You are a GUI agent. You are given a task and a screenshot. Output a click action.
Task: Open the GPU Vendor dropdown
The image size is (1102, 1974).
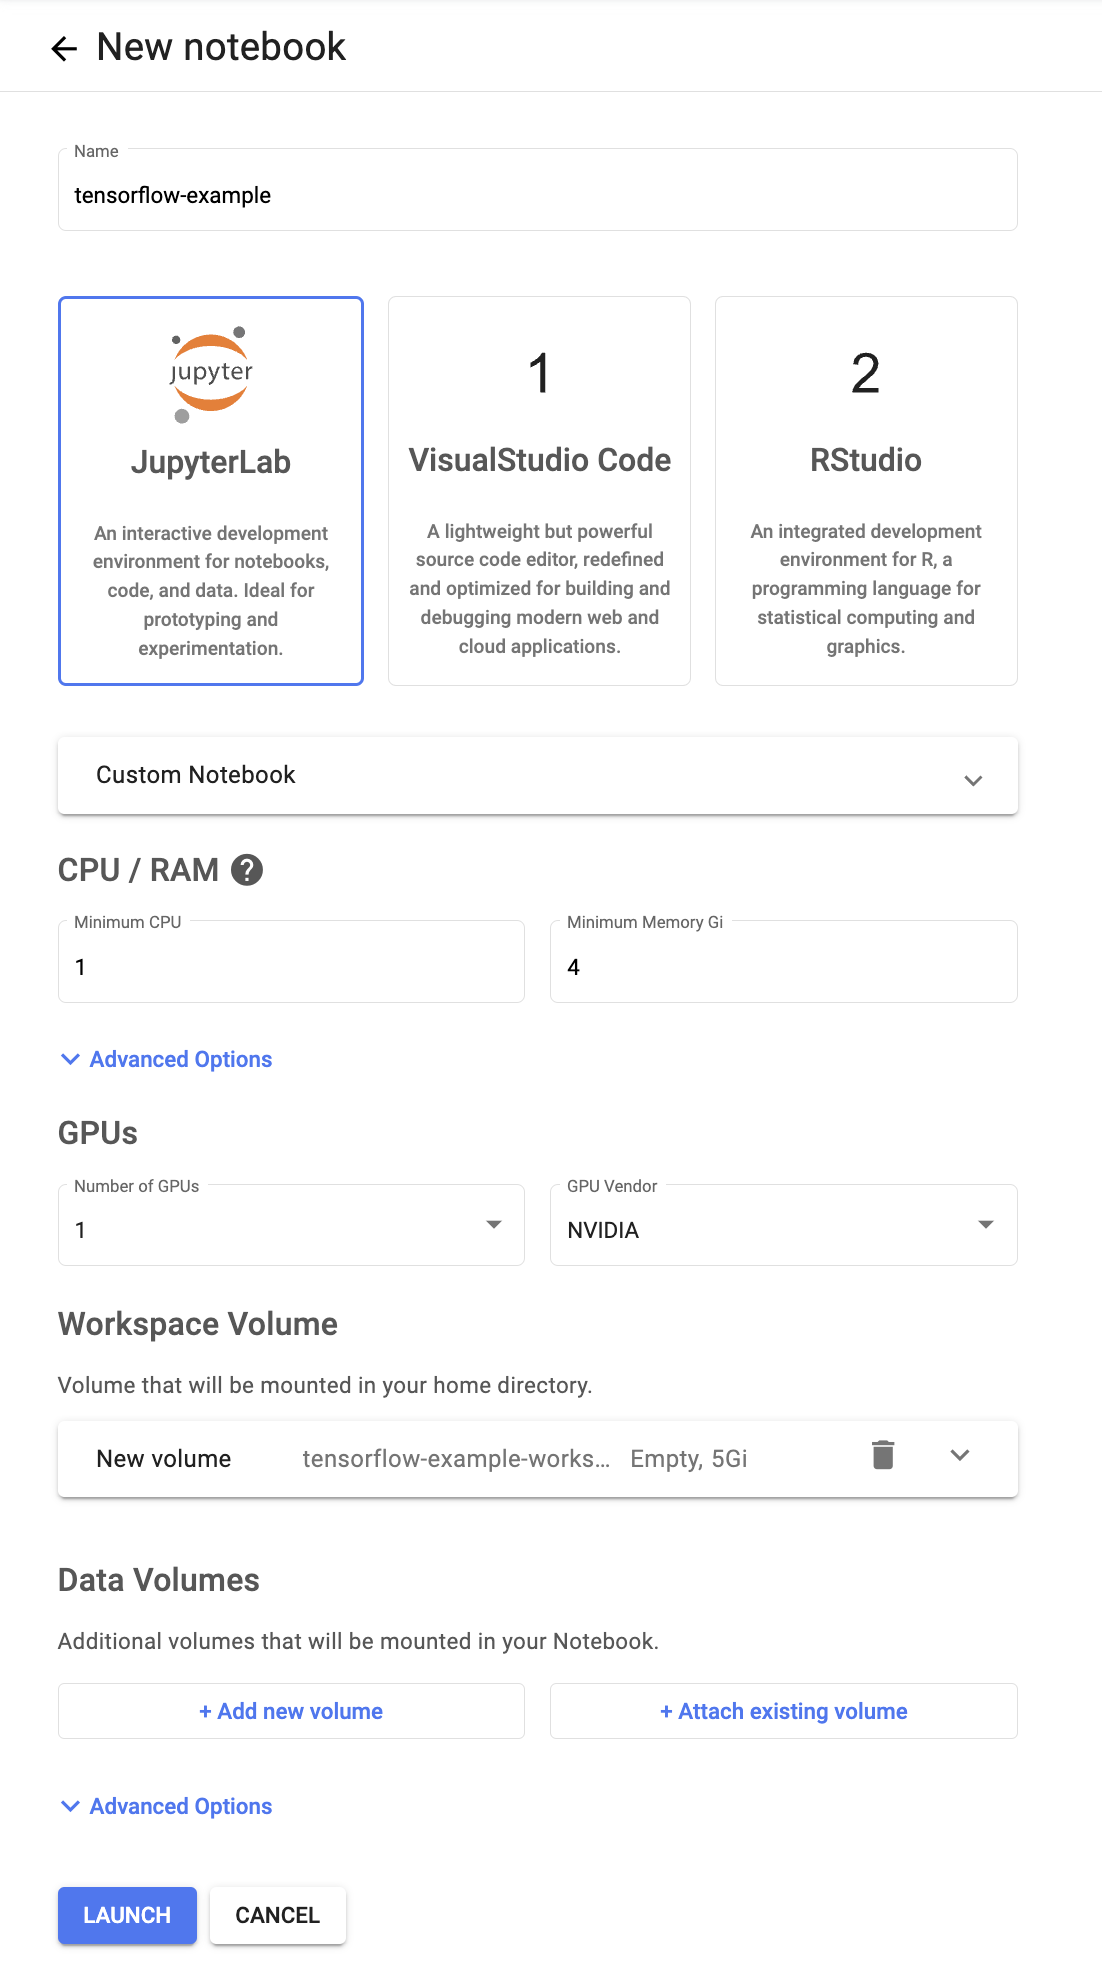pos(784,1225)
